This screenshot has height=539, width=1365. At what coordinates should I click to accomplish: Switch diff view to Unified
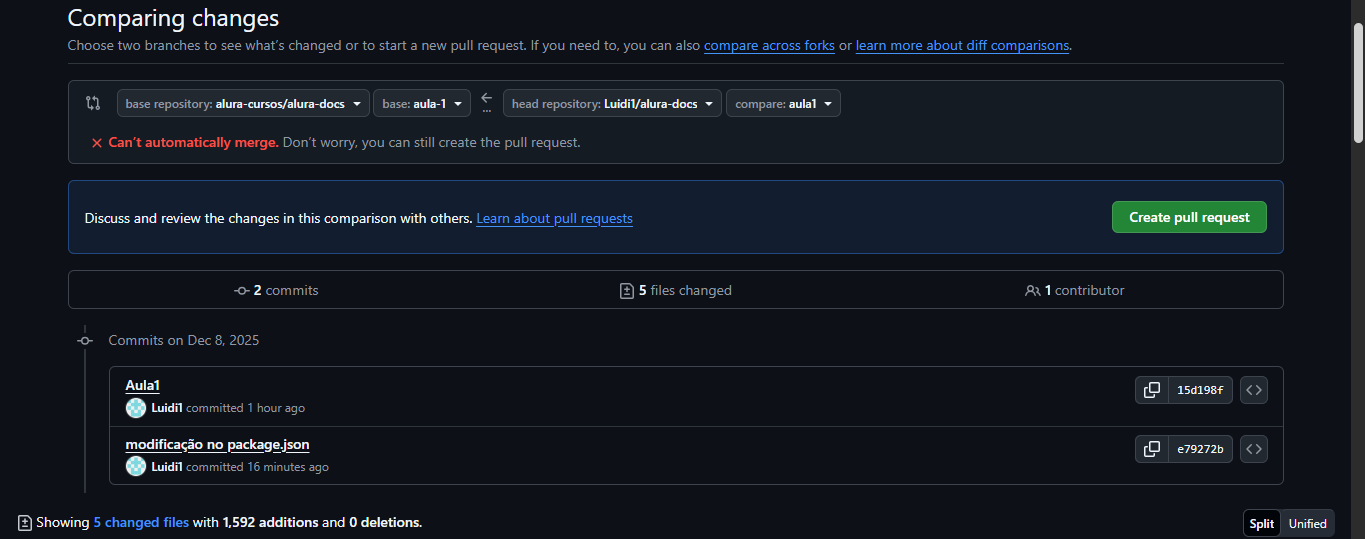1307,524
